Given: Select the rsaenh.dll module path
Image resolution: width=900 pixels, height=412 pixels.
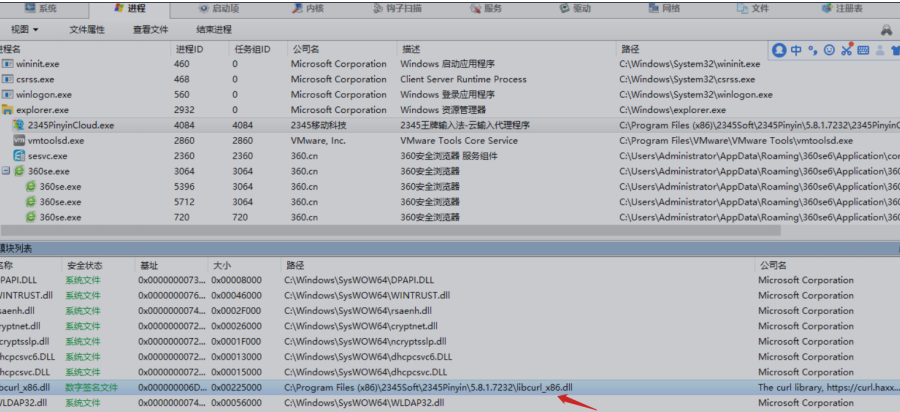Looking at the screenshot, I should [358, 310].
